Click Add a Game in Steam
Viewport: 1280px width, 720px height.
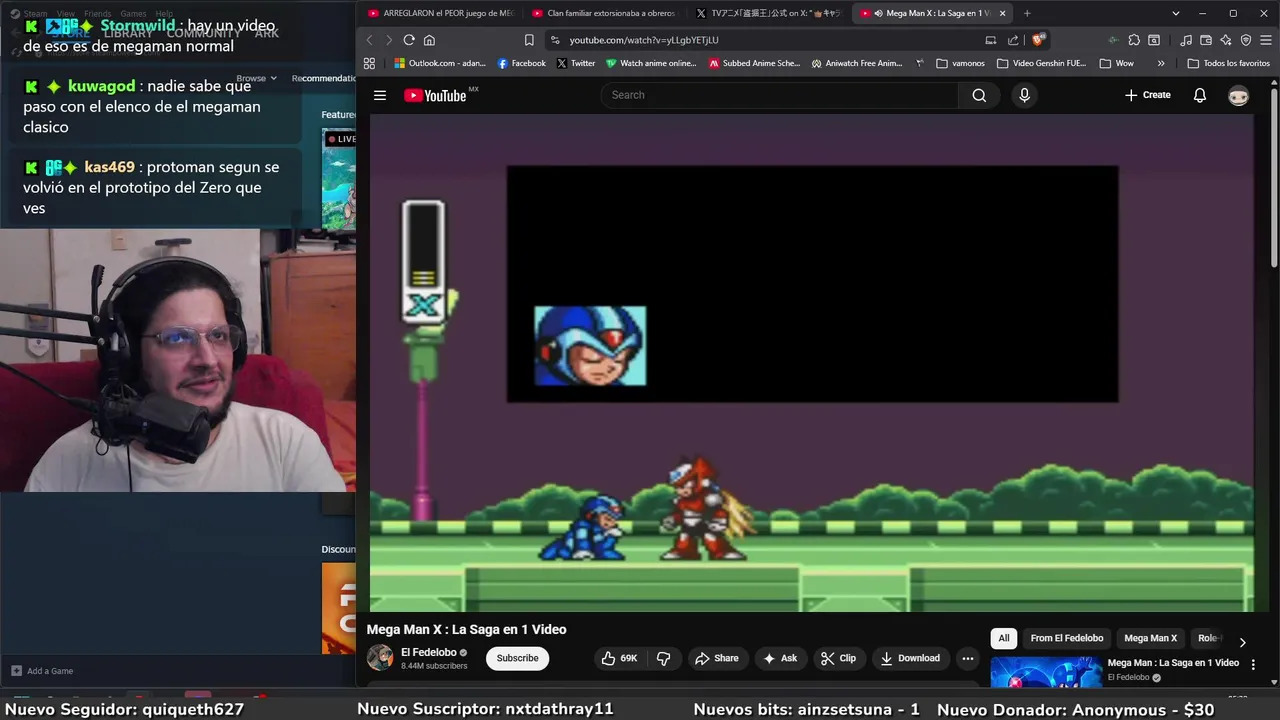[x=42, y=671]
